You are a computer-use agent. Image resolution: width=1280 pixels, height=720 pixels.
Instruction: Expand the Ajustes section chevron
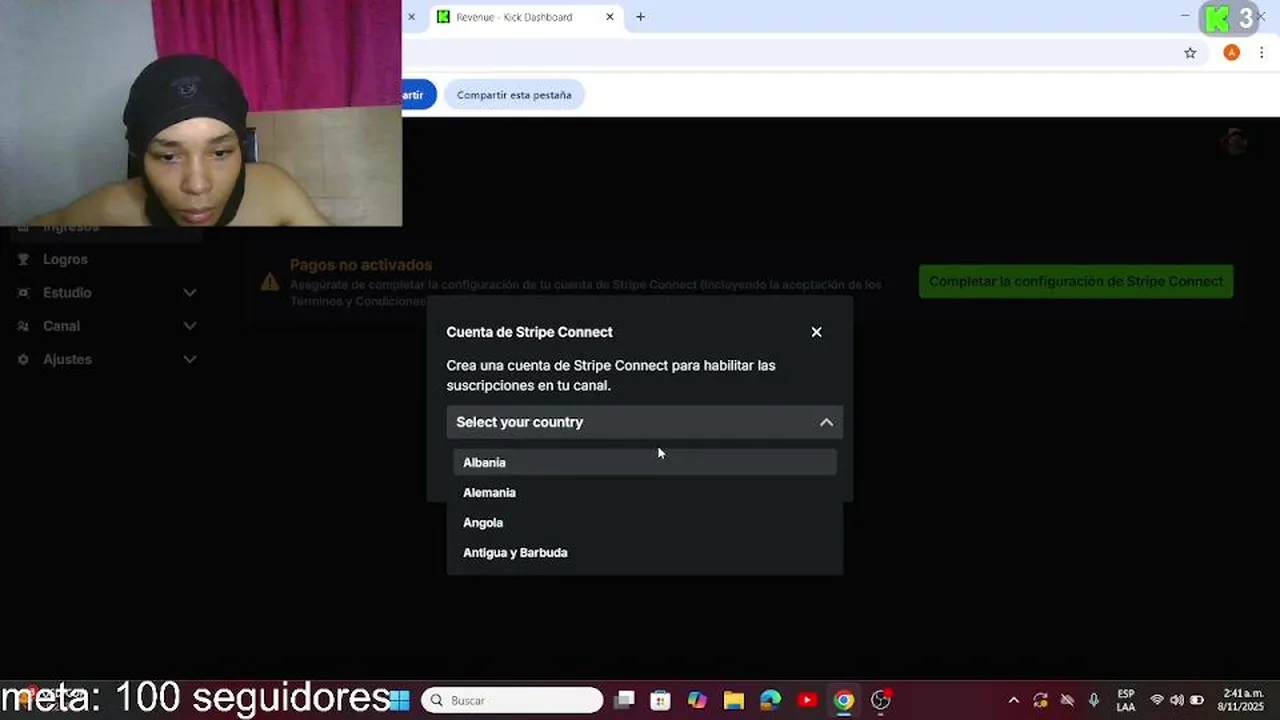[190, 359]
